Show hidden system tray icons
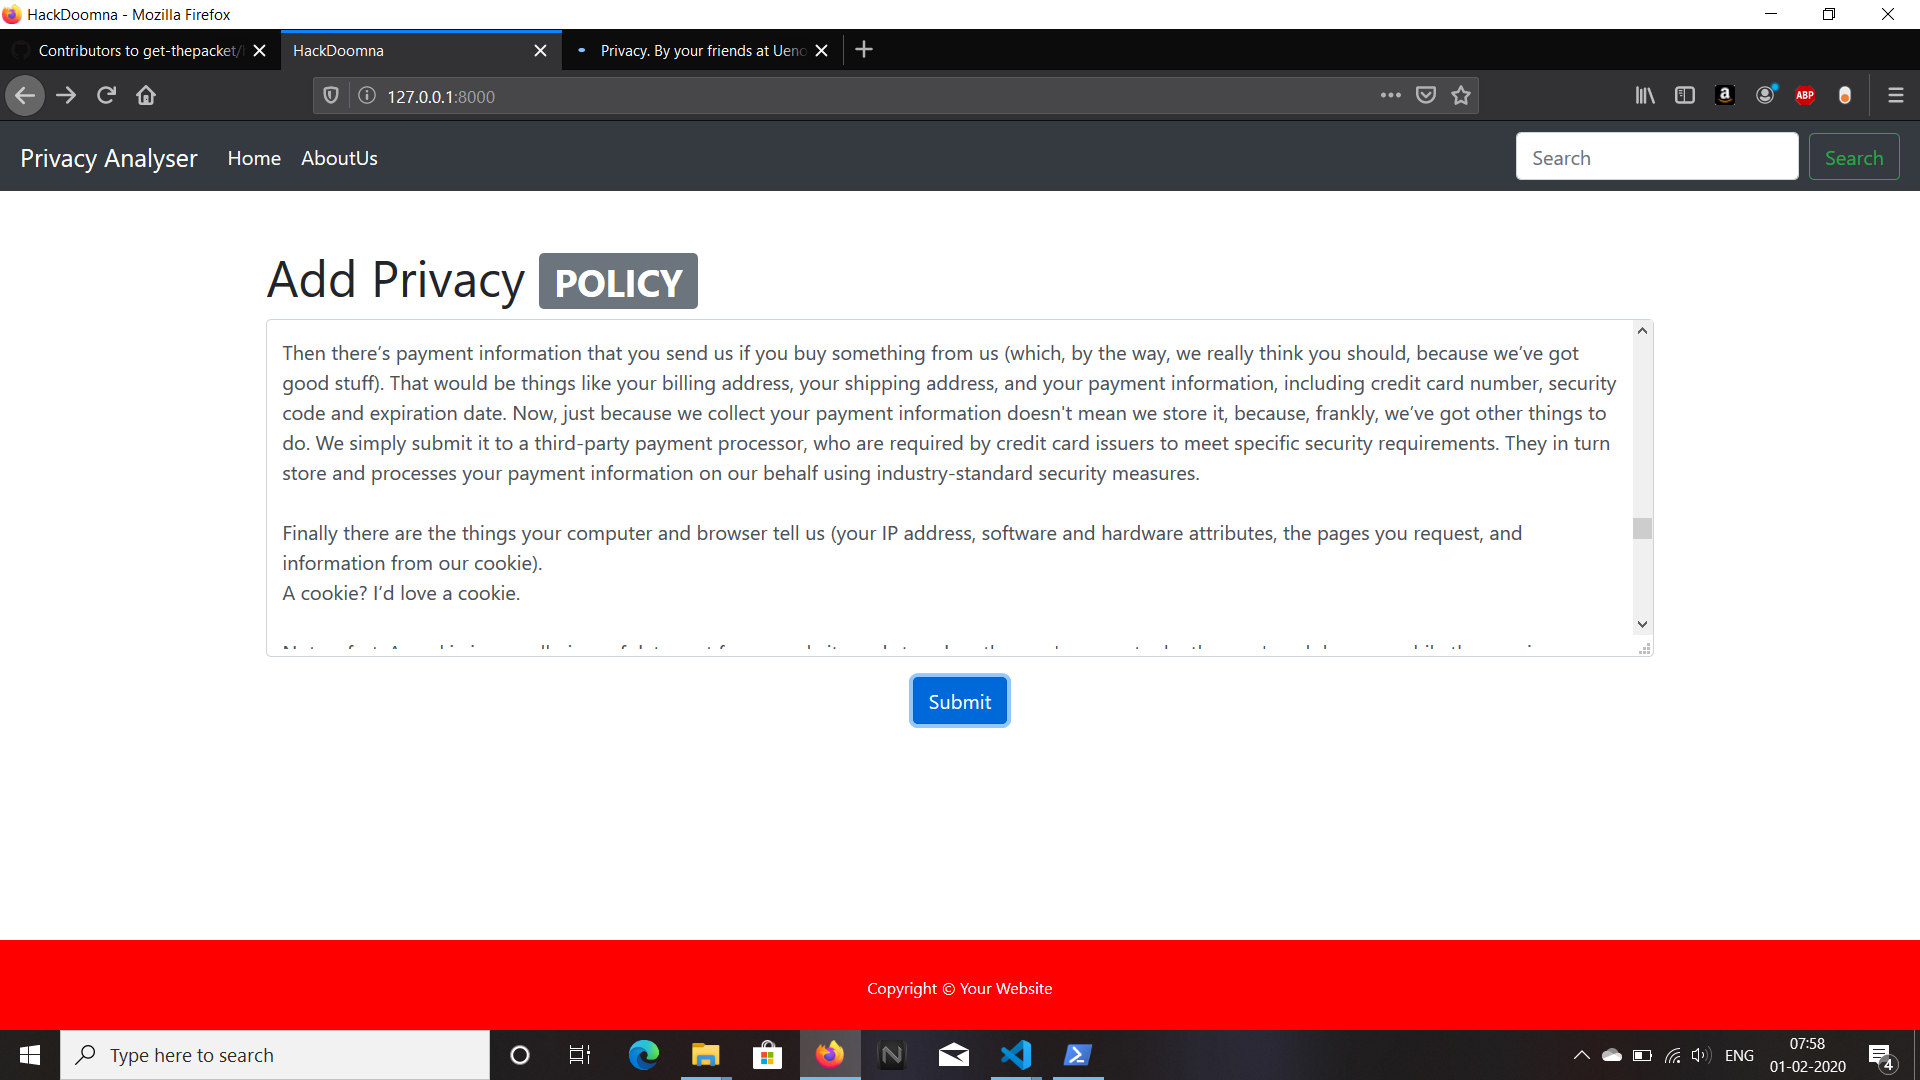Image resolution: width=1920 pixels, height=1080 pixels. [1581, 1055]
